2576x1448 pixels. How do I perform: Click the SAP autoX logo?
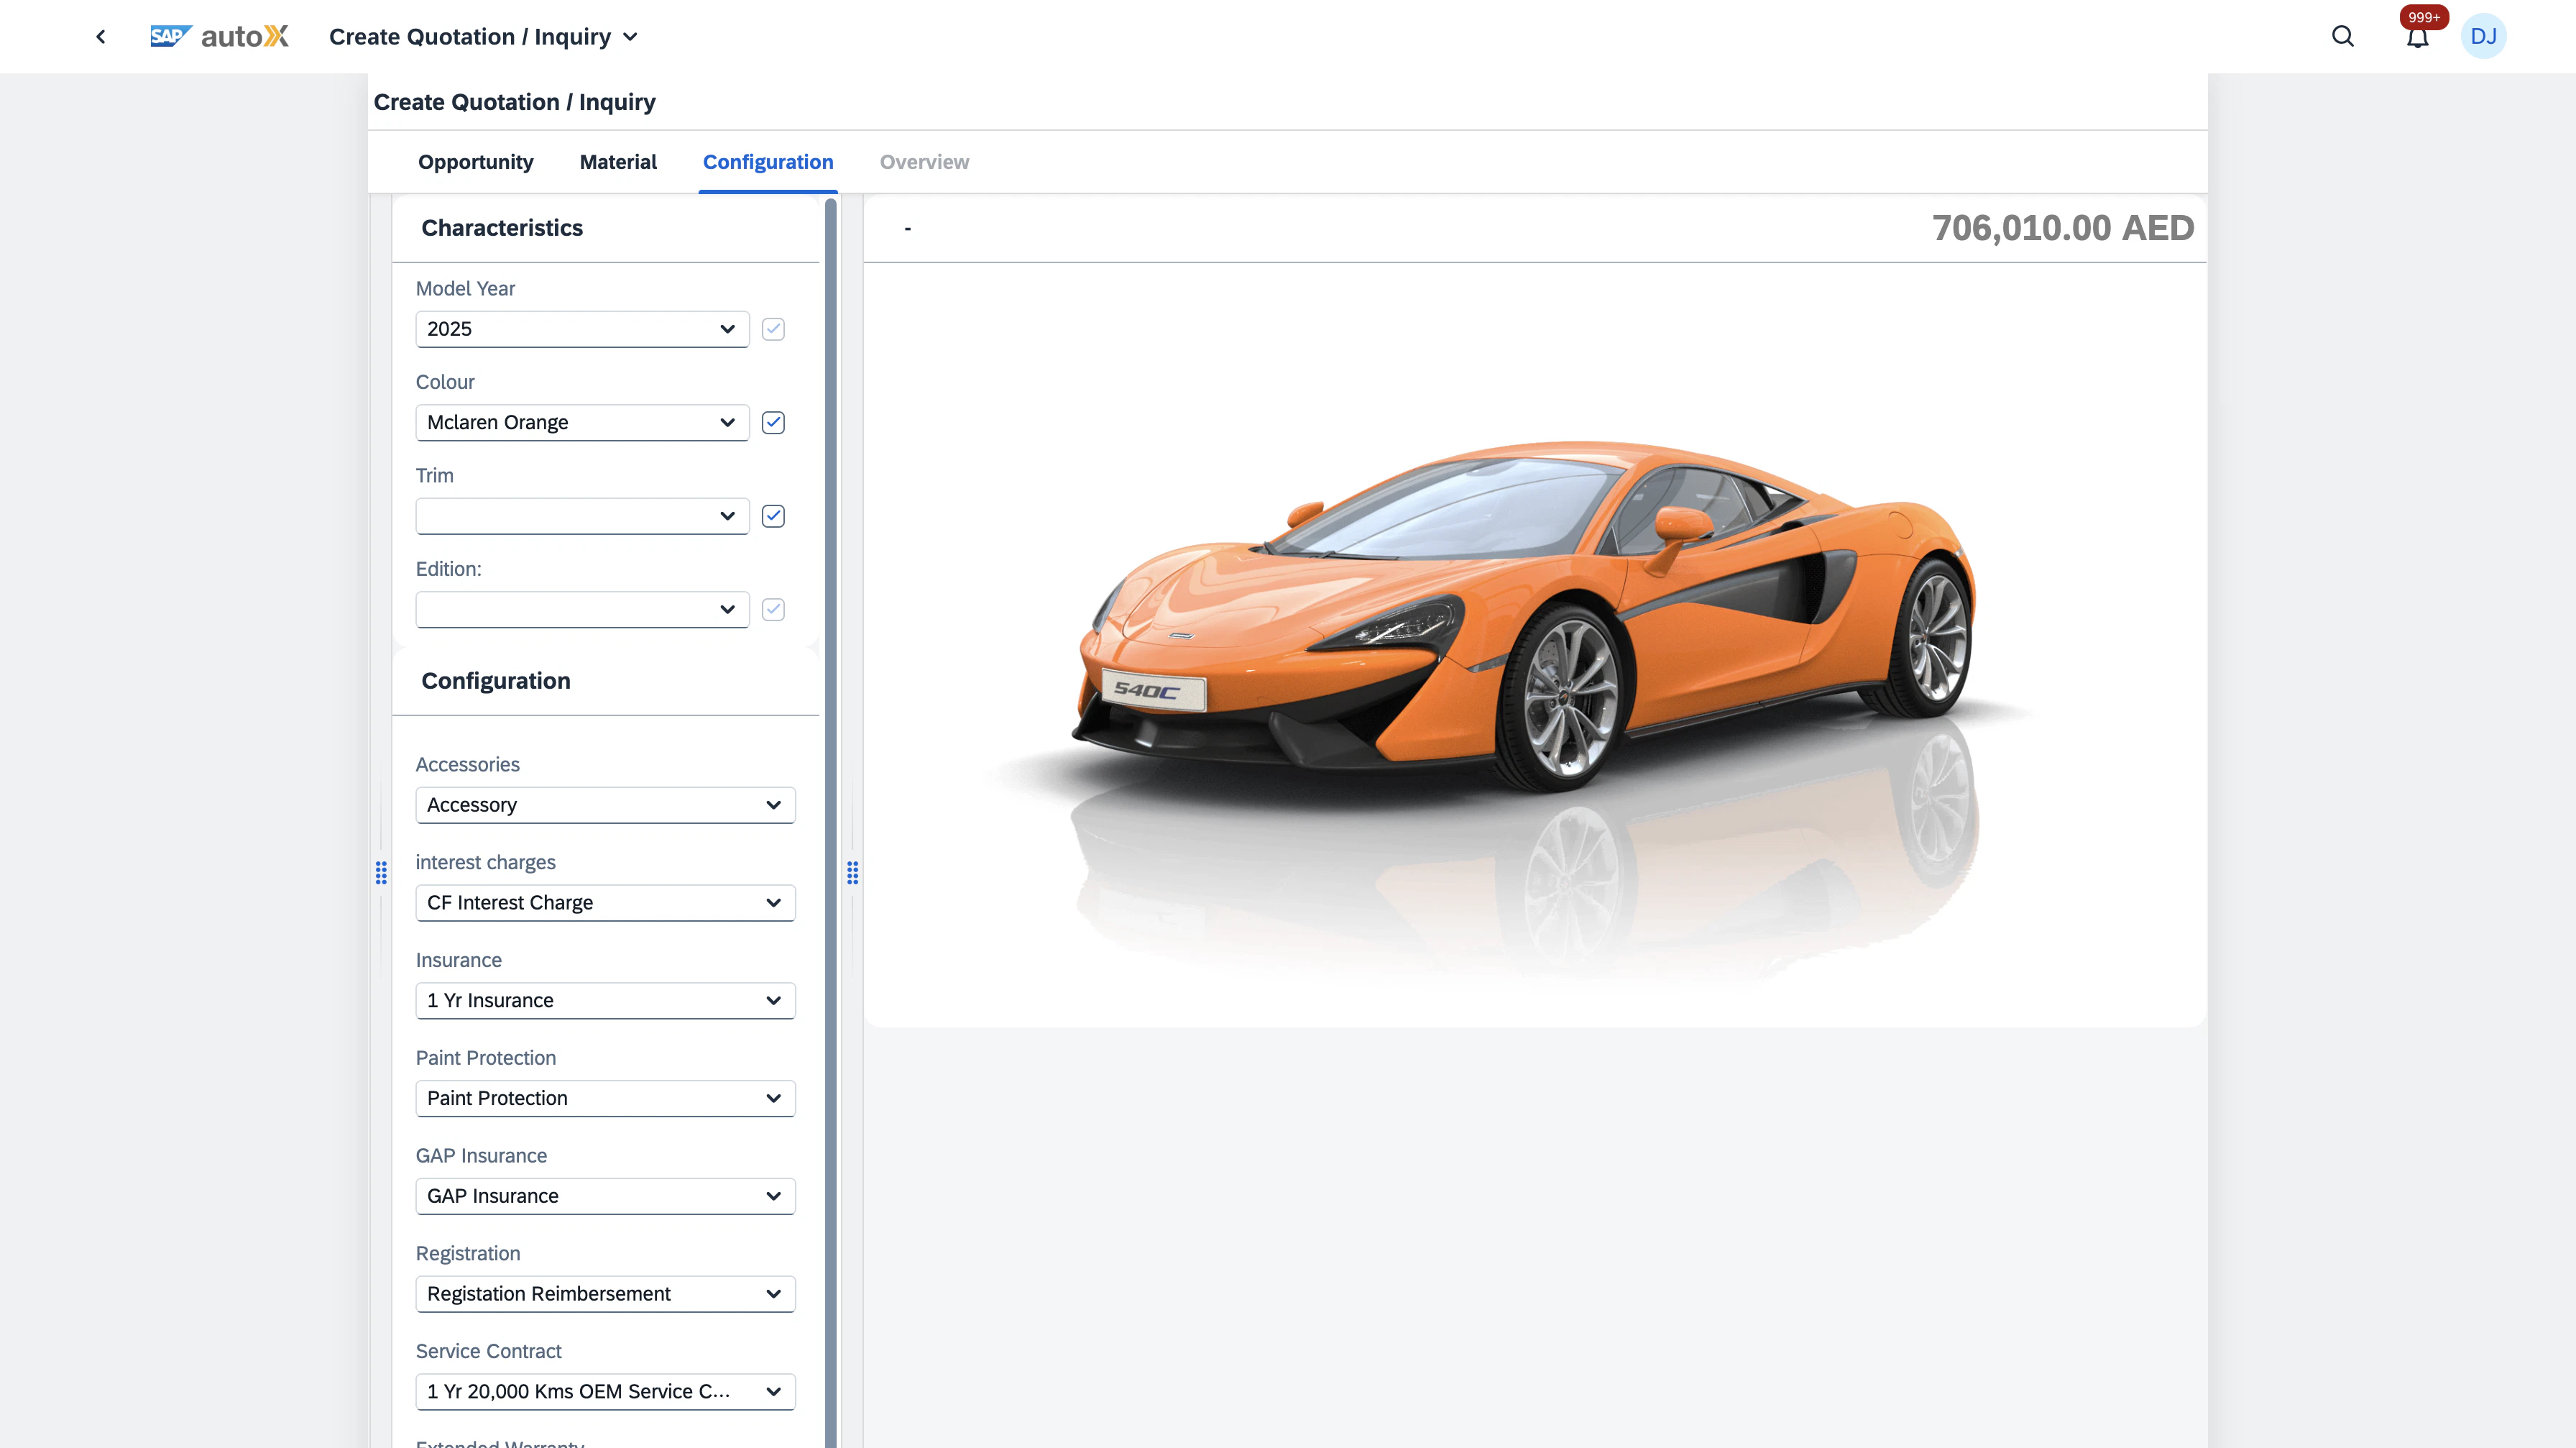click(x=219, y=35)
